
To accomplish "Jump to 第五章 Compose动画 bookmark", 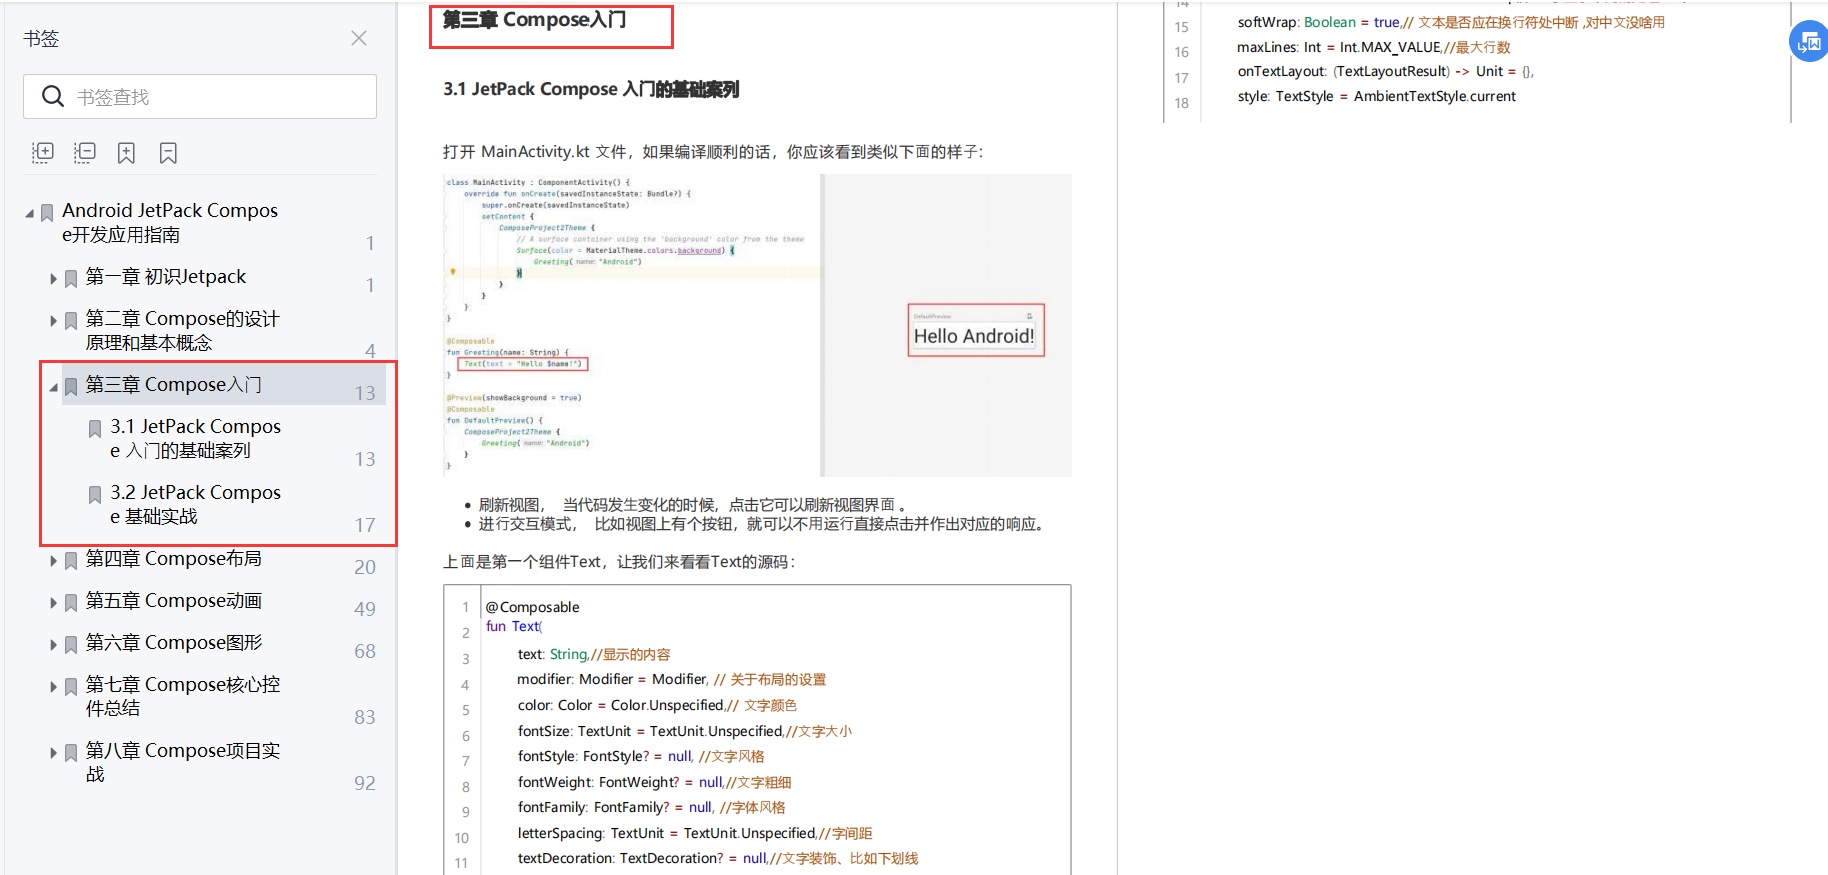I will coord(173,600).
